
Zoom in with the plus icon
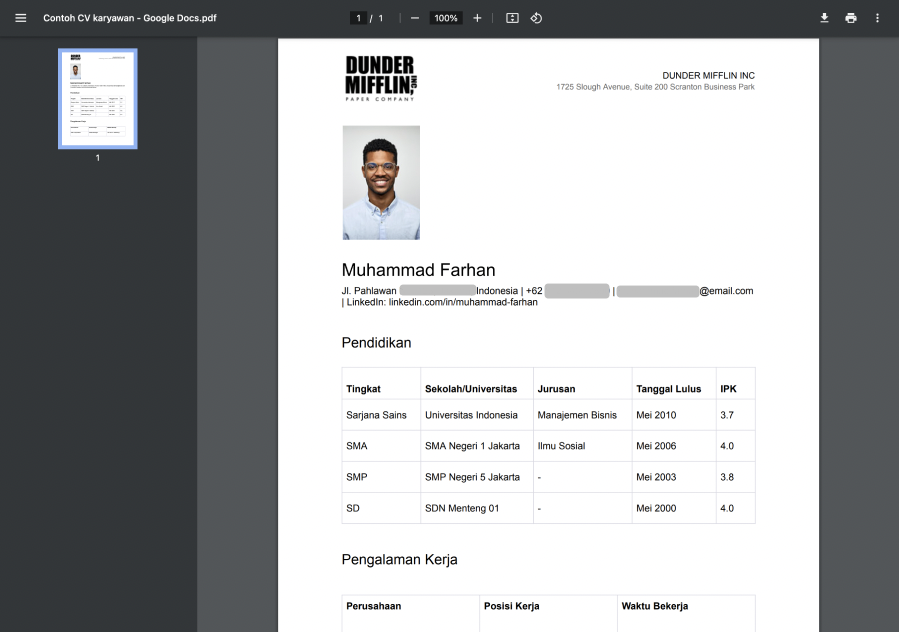pyautogui.click(x=477, y=18)
